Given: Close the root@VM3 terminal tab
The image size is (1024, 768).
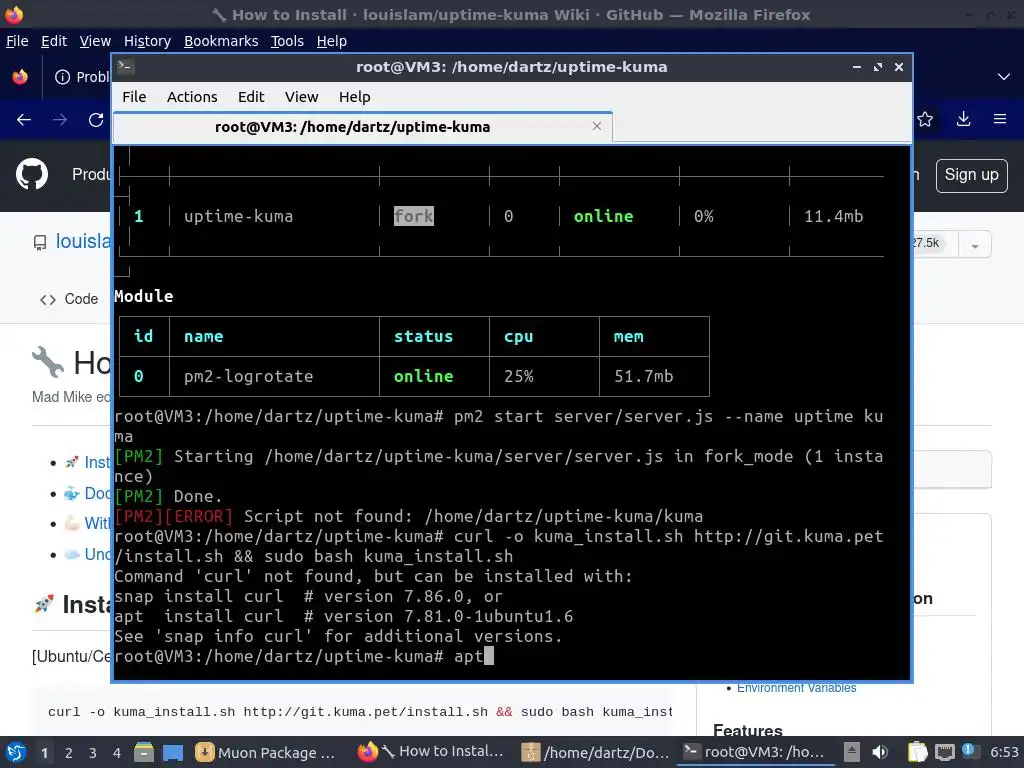Looking at the screenshot, I should tap(596, 126).
